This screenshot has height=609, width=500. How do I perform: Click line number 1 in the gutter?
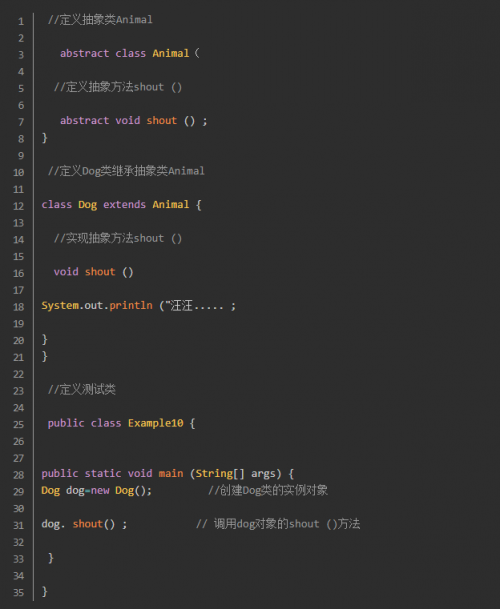pos(21,21)
